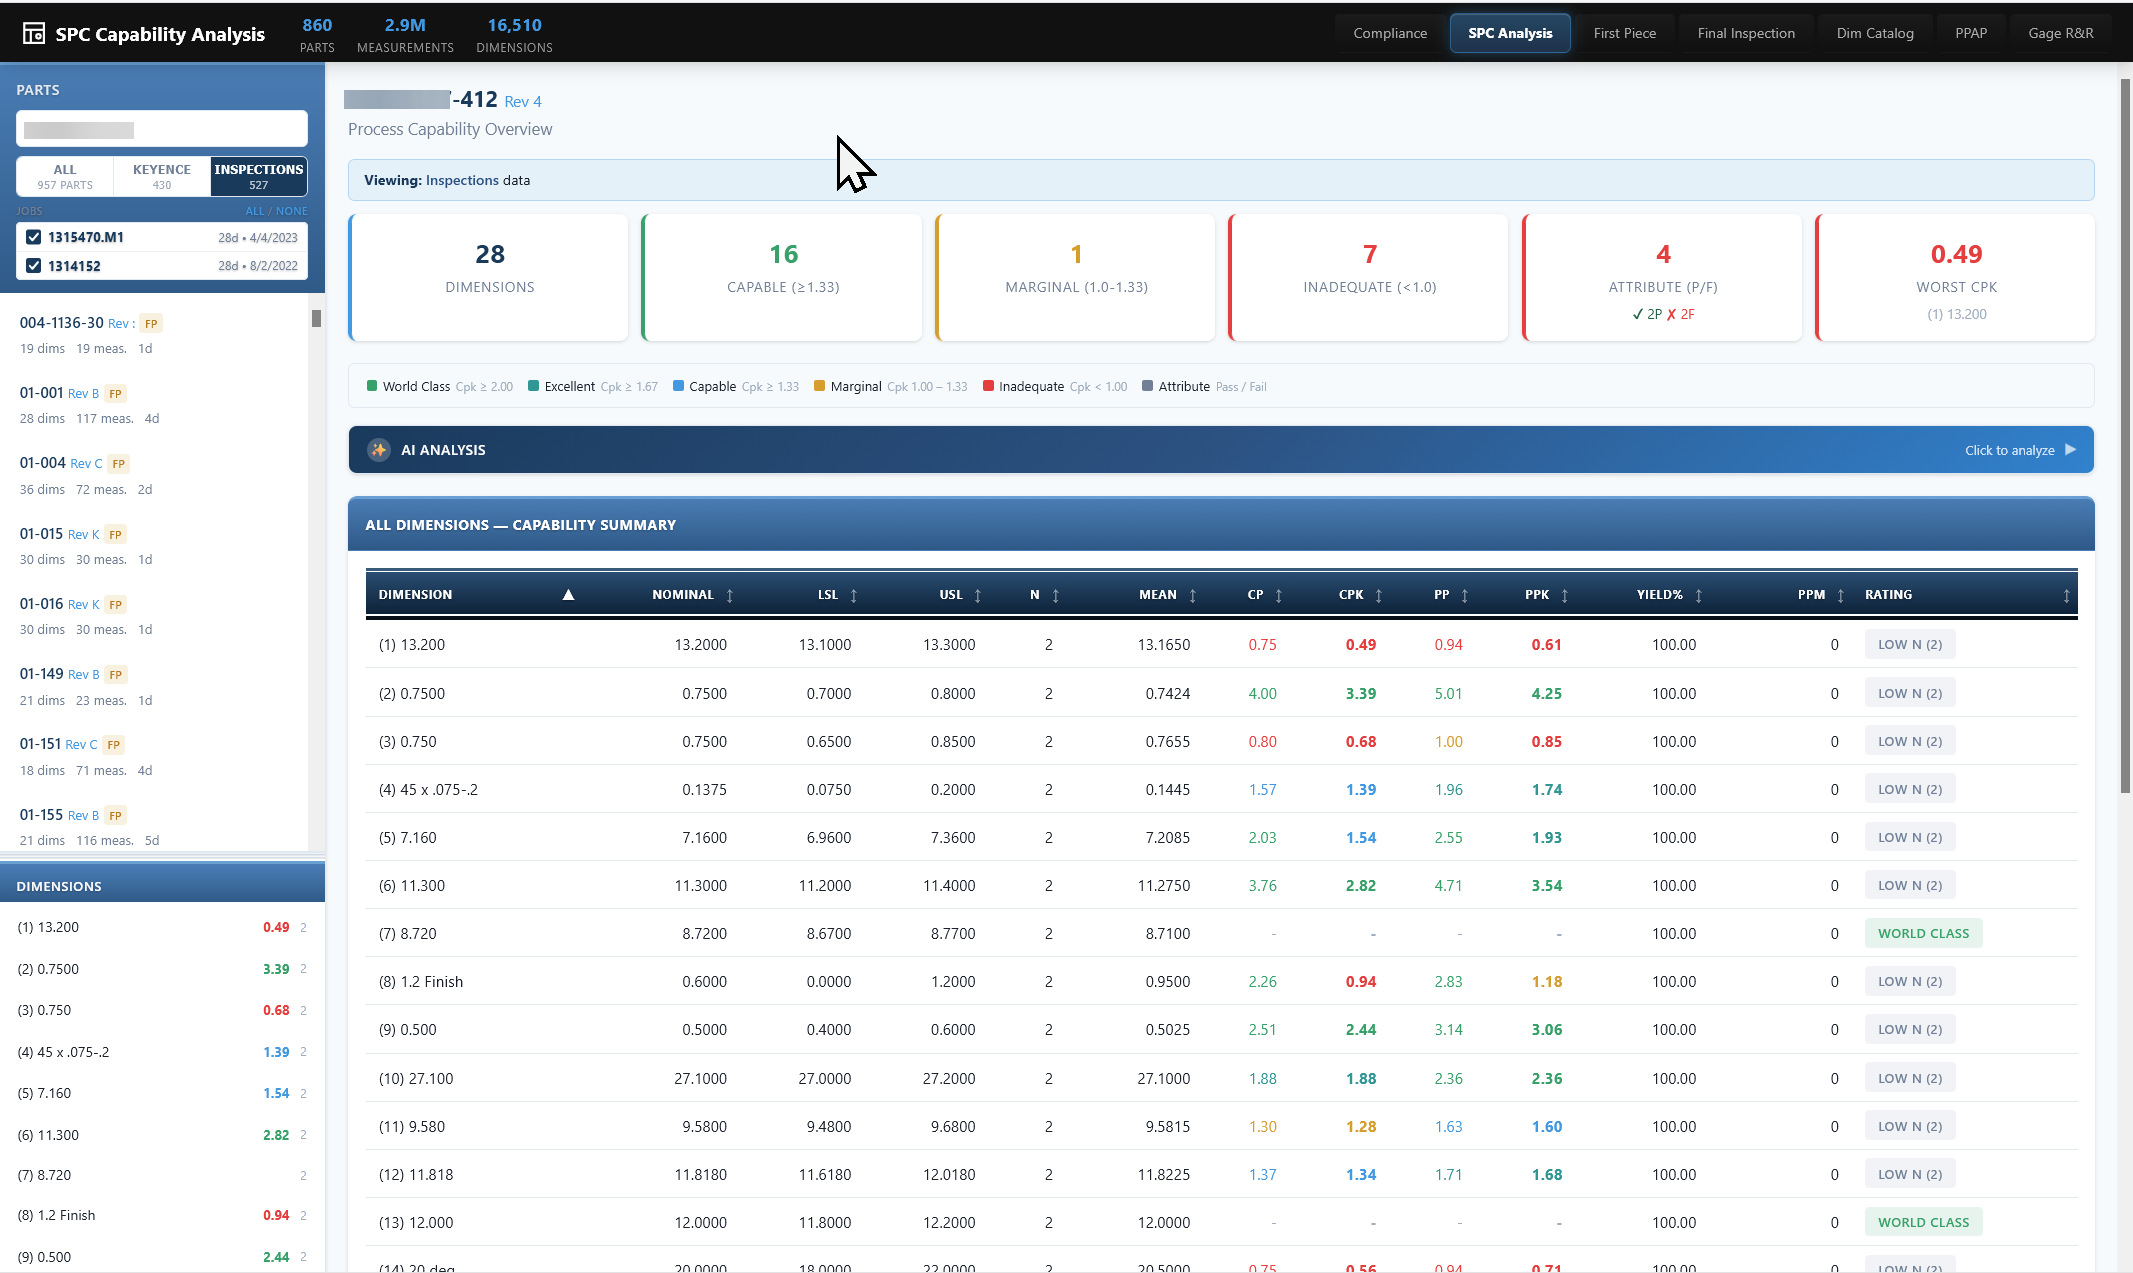Click the SPC Capability Analysis logo icon
The image size is (2133, 1273).
[33, 34]
